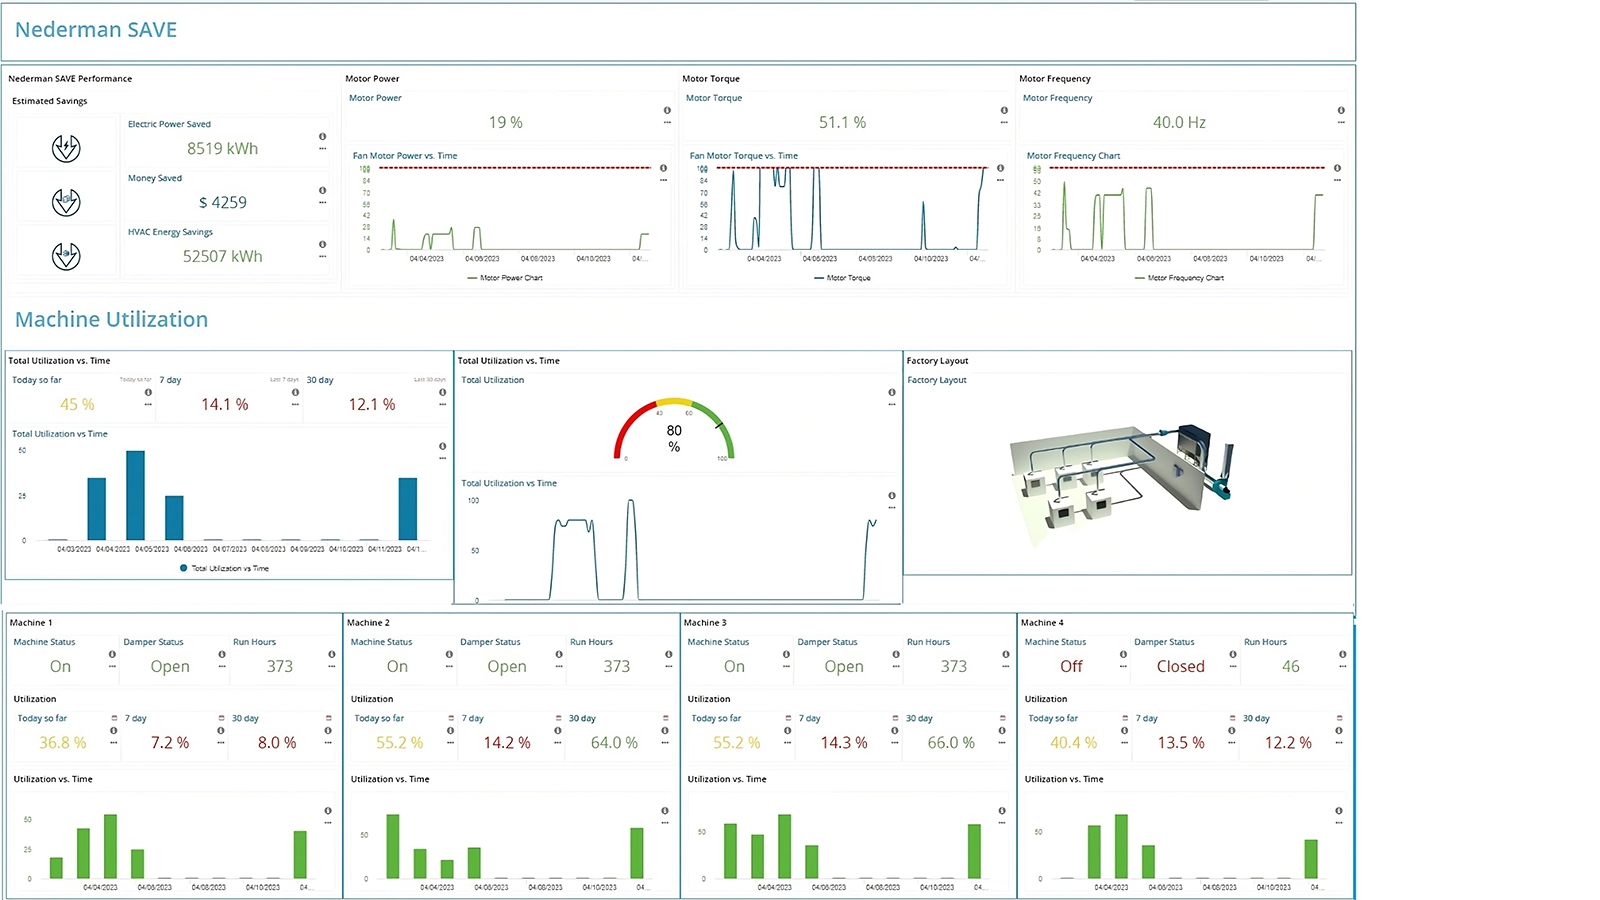Click the $ 4259 value

[x=222, y=203]
